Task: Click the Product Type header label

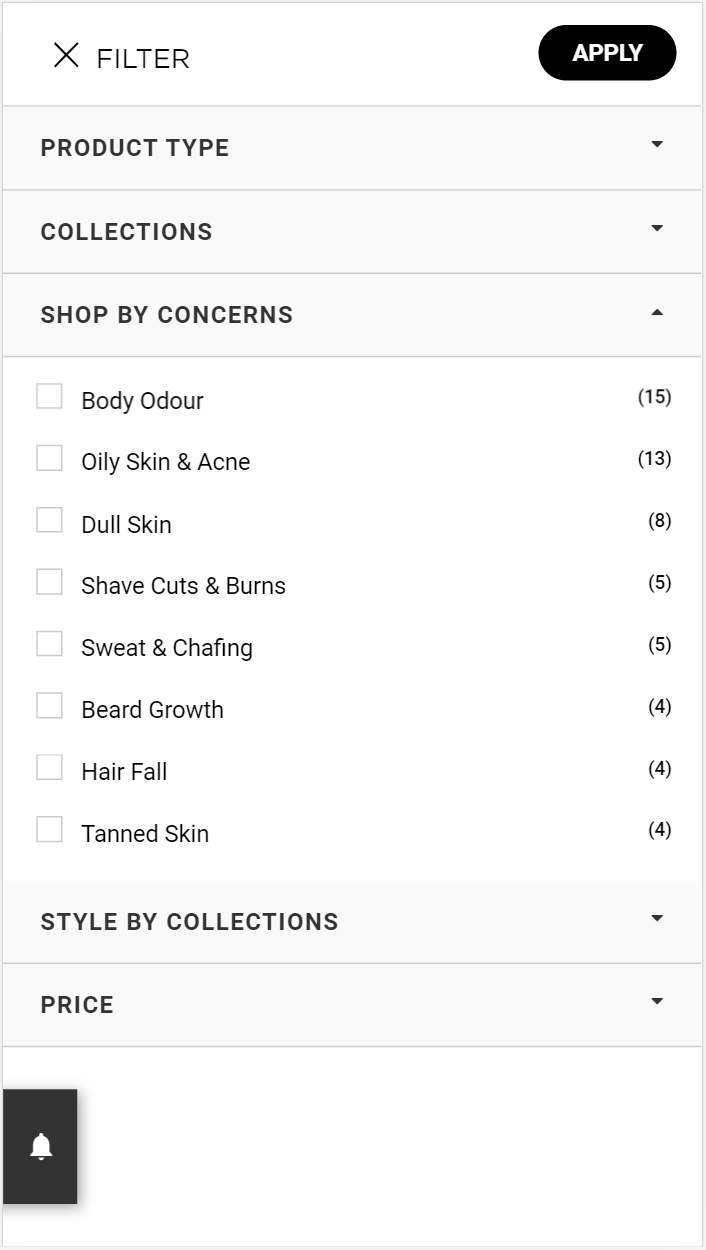Action: coord(135,148)
